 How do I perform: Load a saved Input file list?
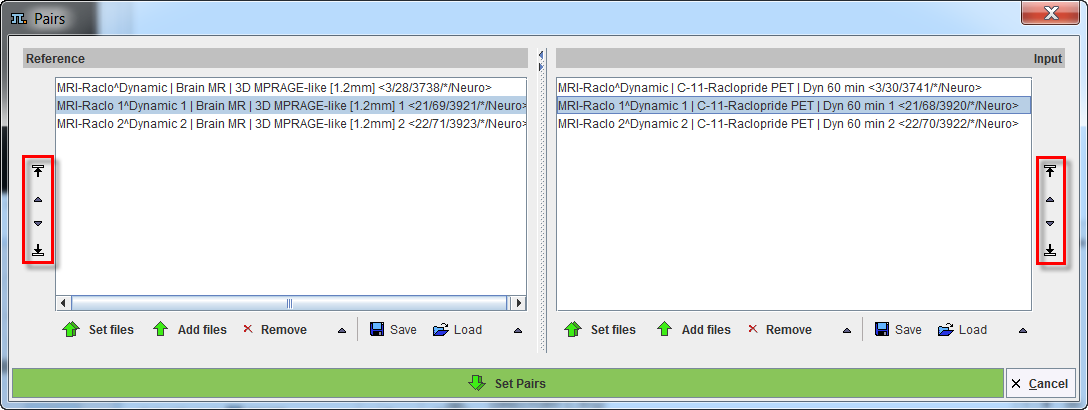[x=962, y=330]
